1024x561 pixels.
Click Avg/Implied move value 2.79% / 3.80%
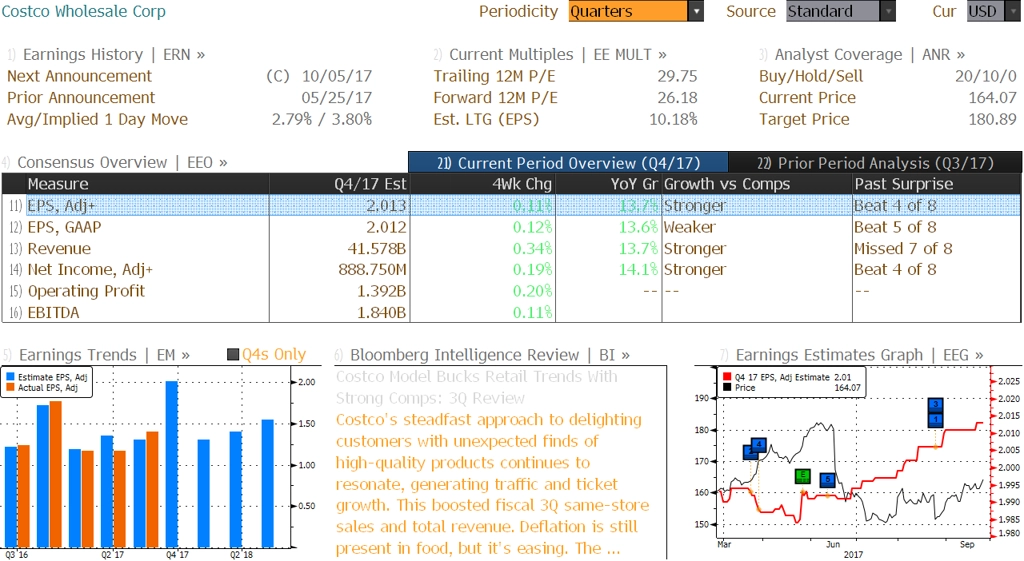322,120
